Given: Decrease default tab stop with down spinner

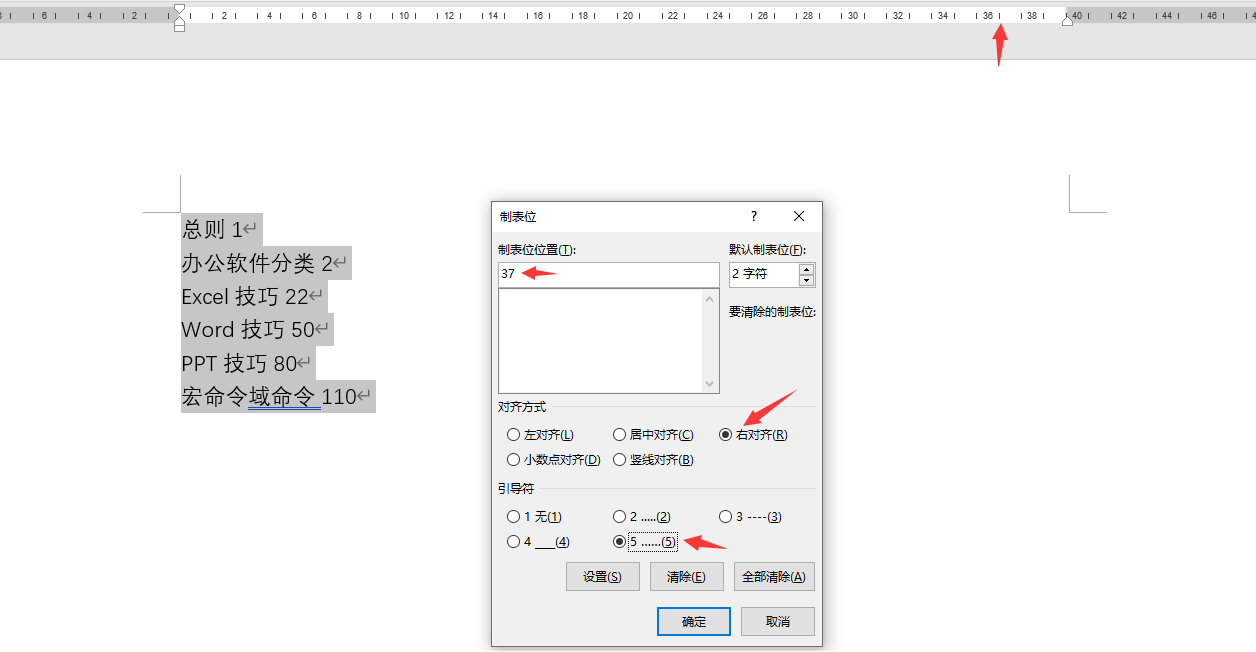Looking at the screenshot, I should 807,281.
